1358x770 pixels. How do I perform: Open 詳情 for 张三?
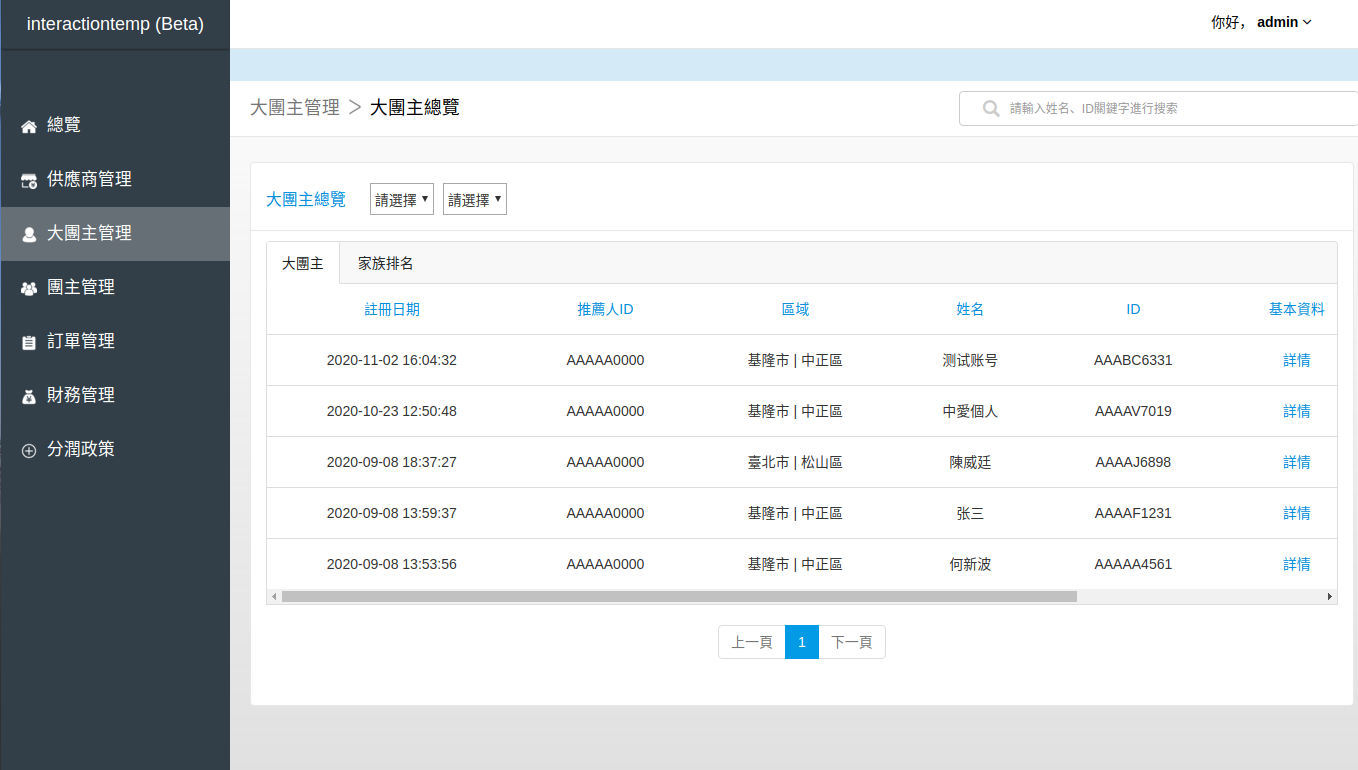point(1297,513)
